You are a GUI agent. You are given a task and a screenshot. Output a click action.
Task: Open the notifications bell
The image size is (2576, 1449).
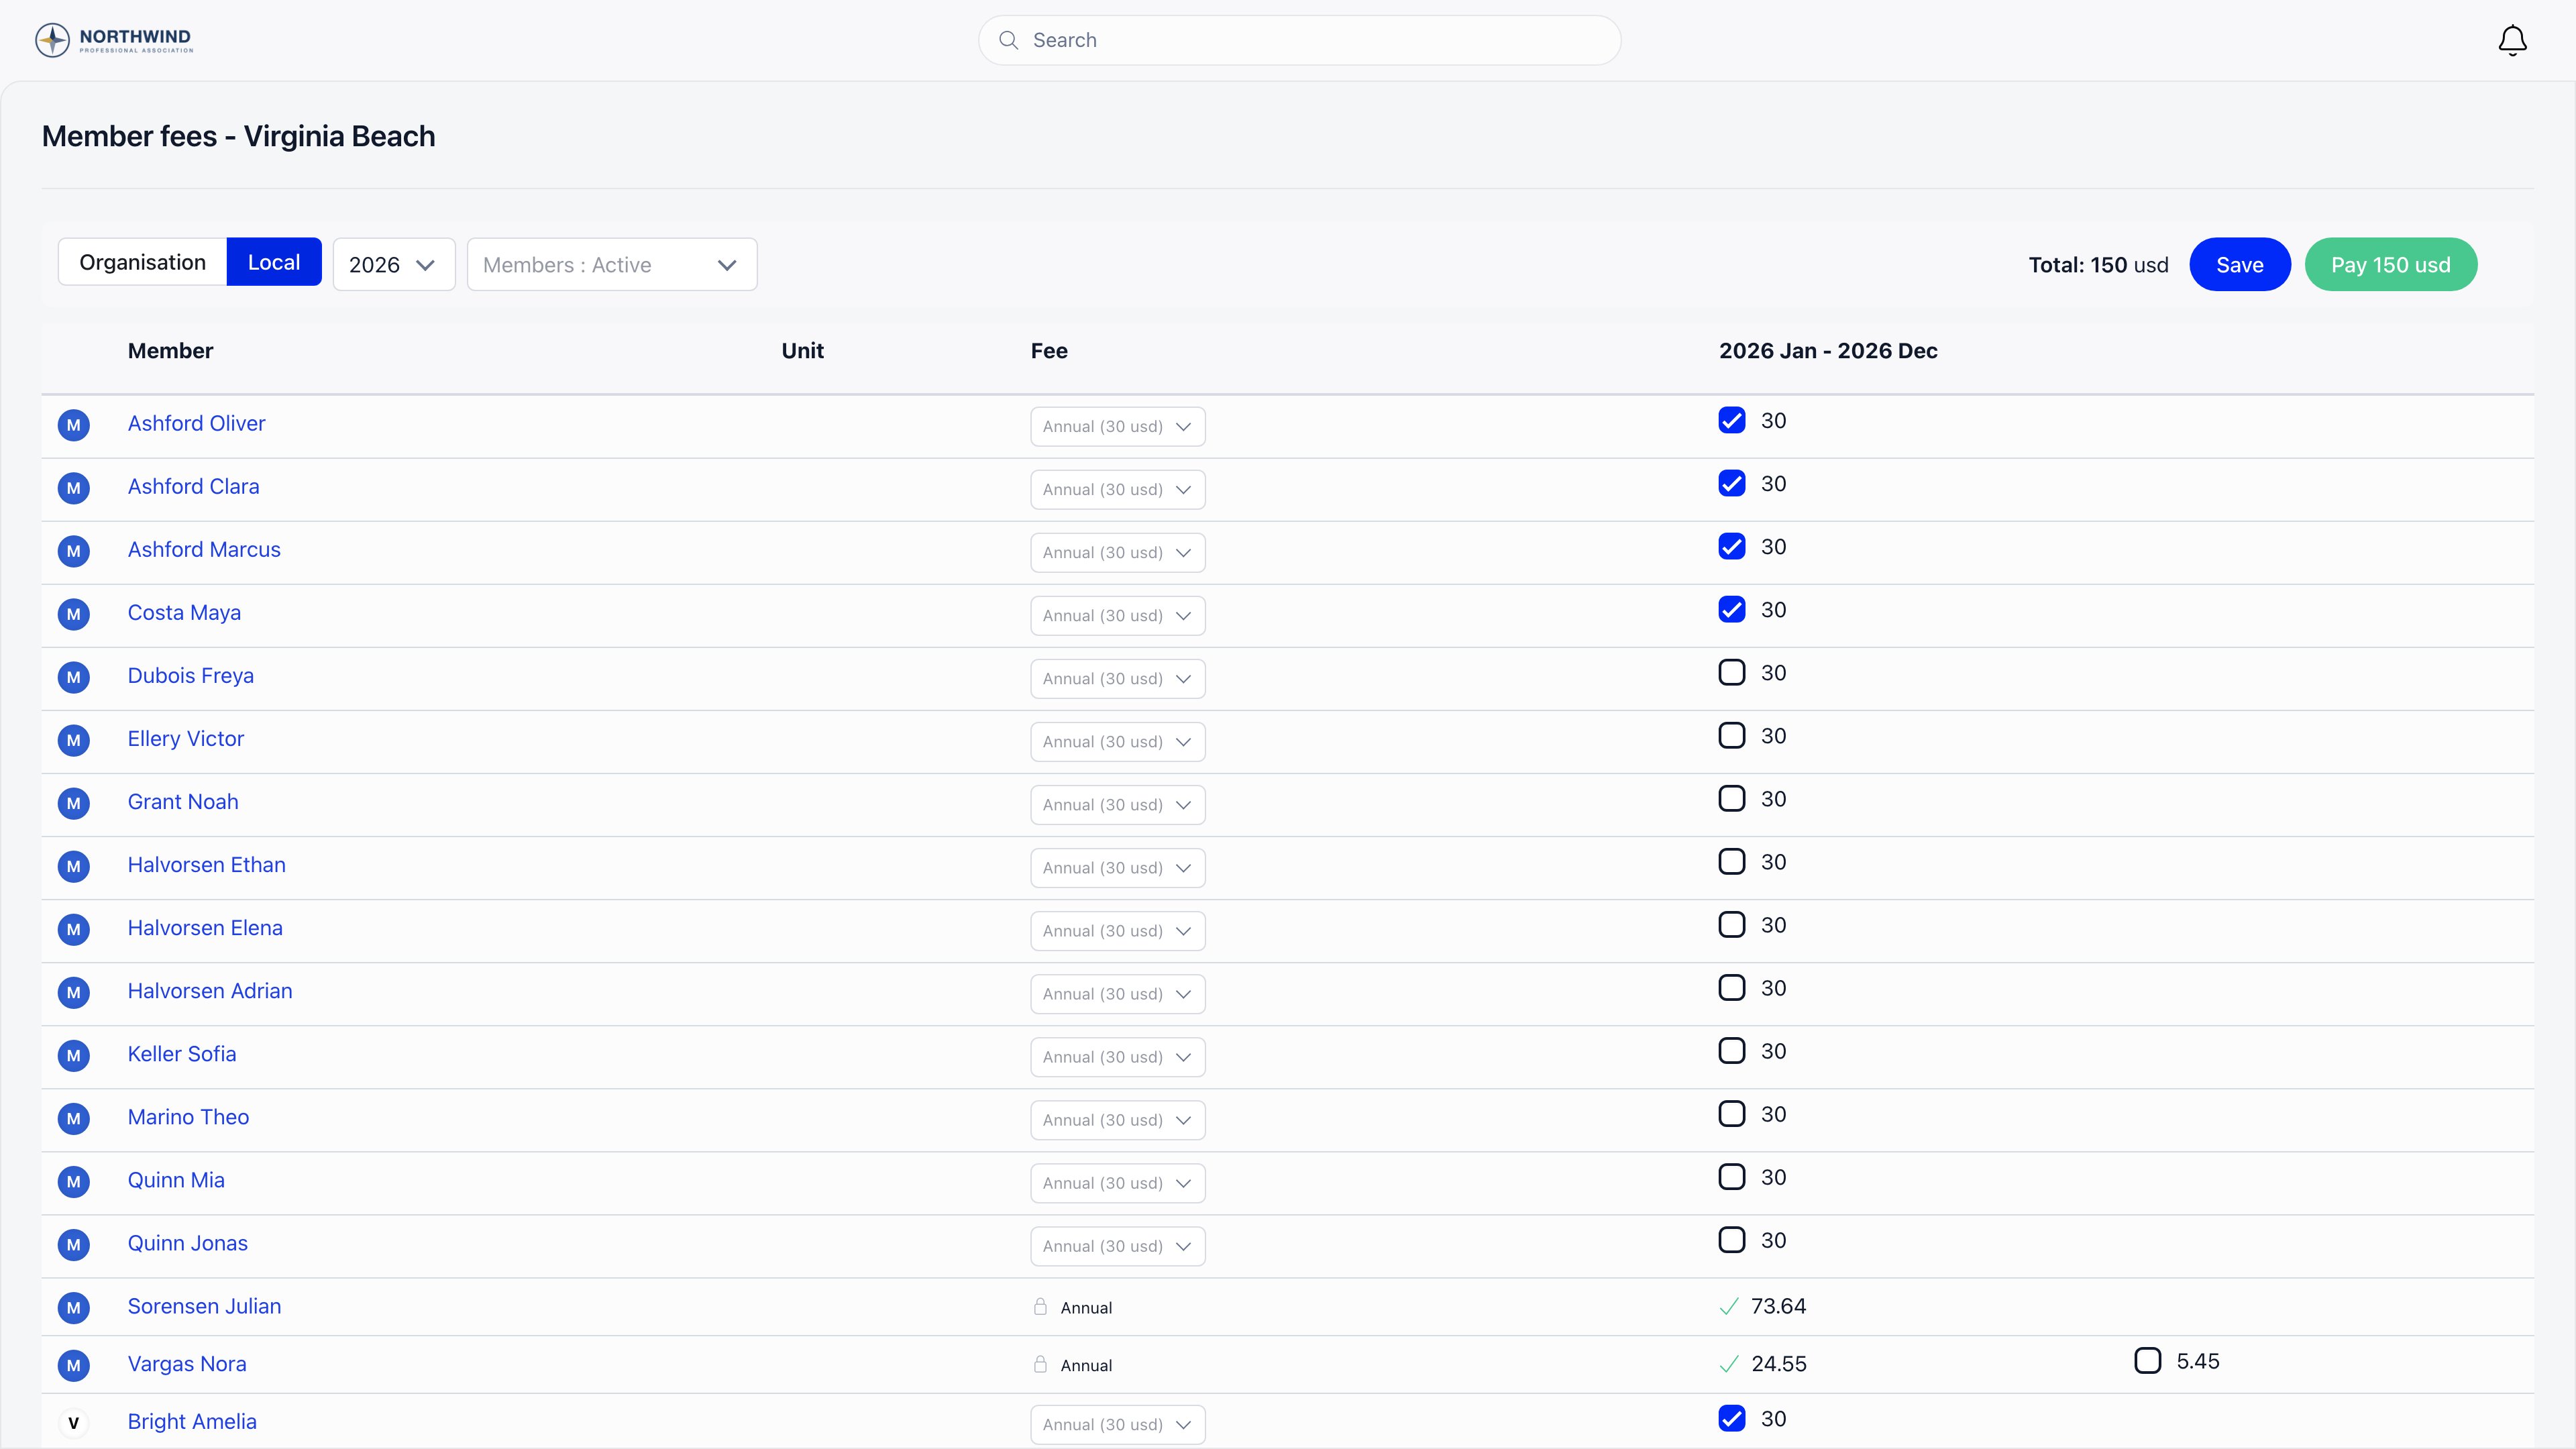click(2512, 41)
